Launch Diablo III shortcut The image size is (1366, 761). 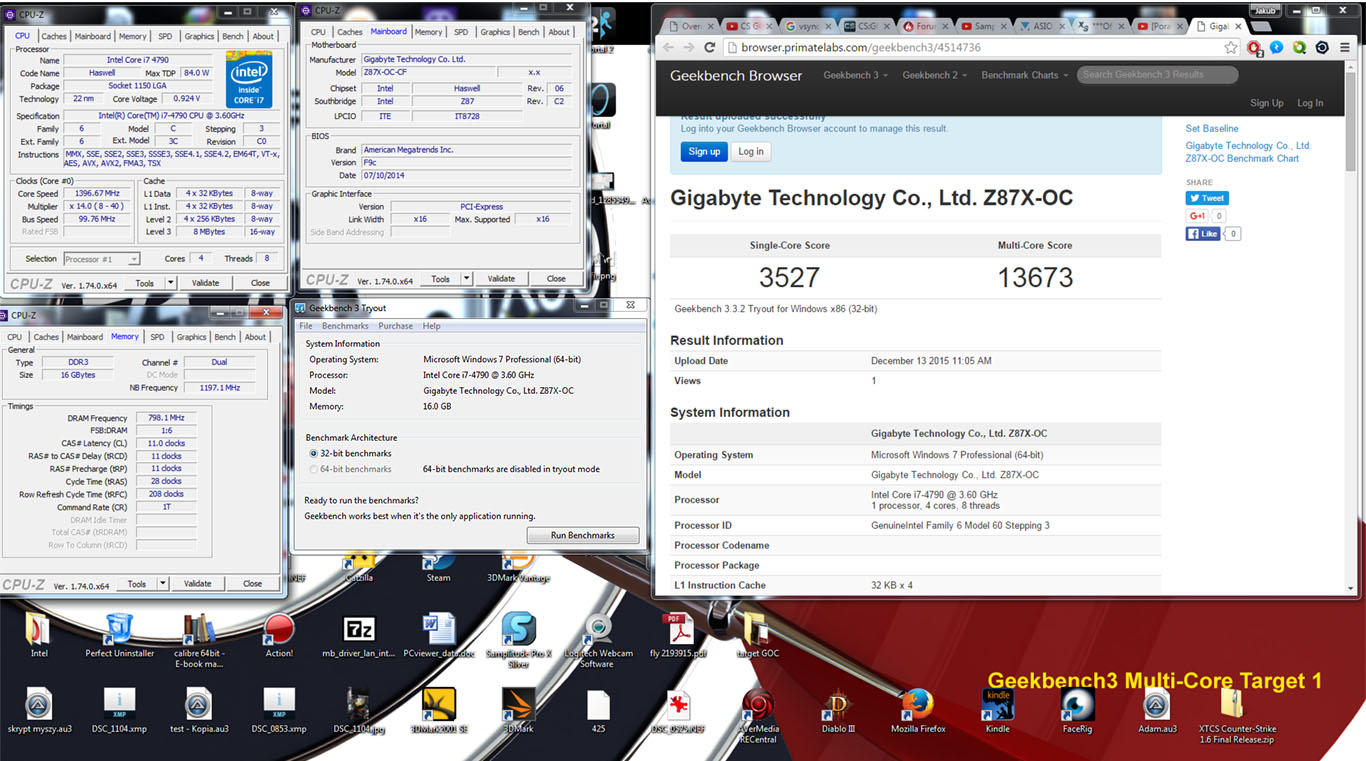tap(837, 710)
